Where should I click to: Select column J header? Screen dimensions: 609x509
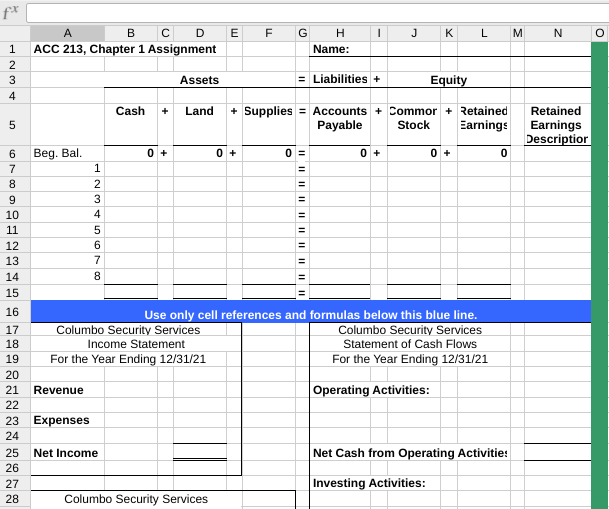pos(414,33)
